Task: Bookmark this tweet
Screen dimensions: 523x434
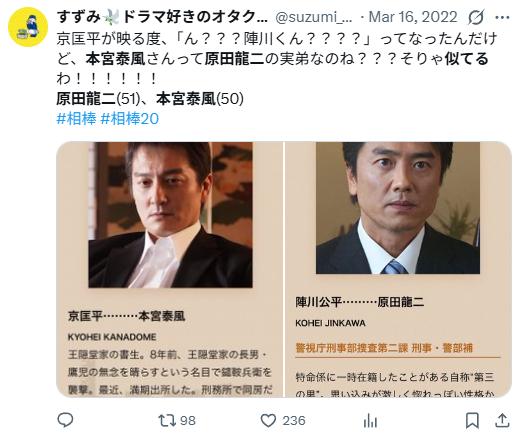Action: [472, 420]
